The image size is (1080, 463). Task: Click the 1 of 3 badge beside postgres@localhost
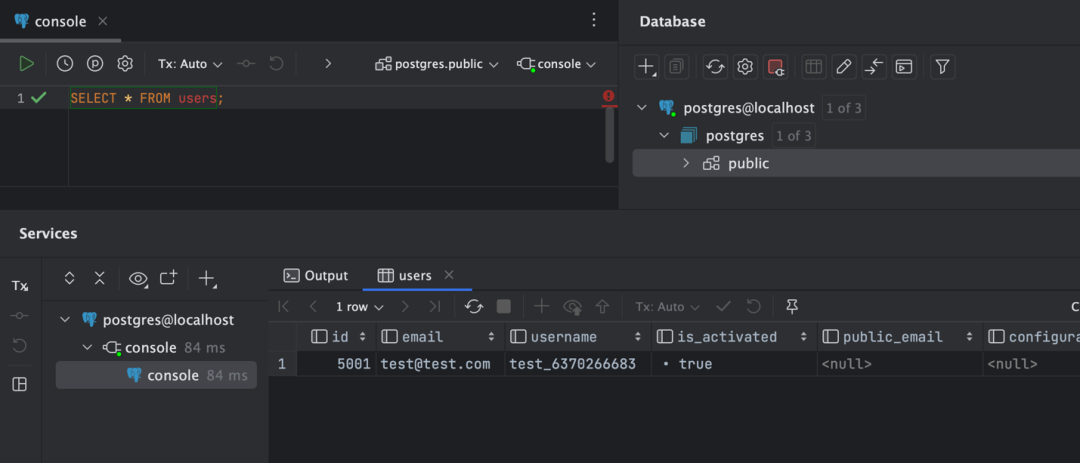844,108
